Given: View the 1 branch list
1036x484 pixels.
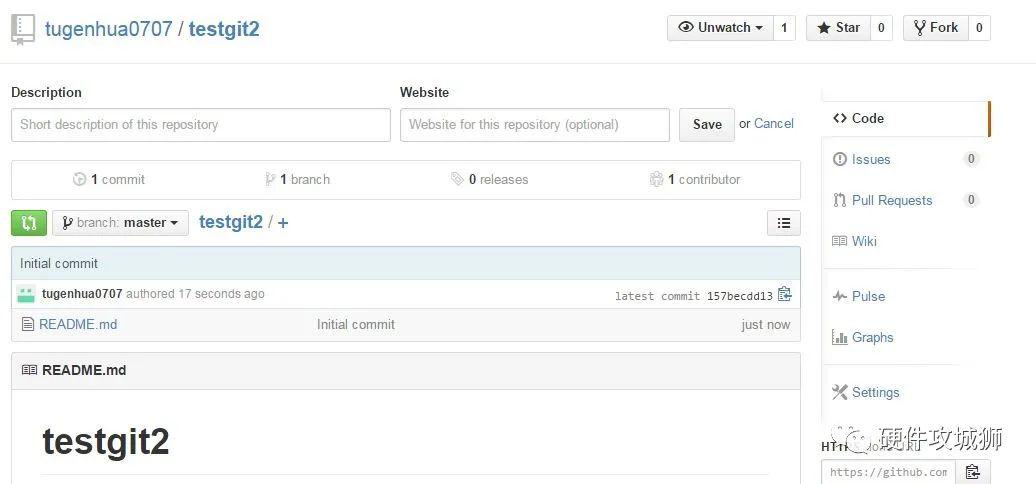Looking at the screenshot, I should 297,179.
